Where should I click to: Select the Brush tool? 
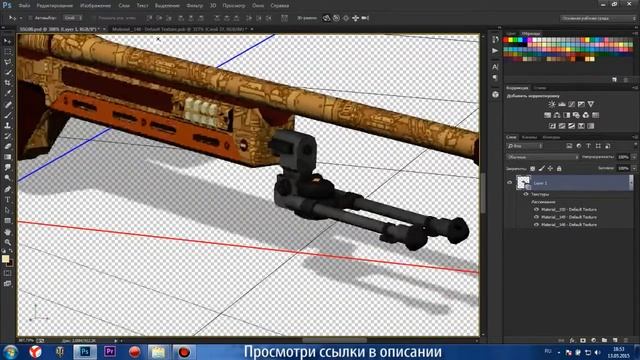(x=7, y=116)
